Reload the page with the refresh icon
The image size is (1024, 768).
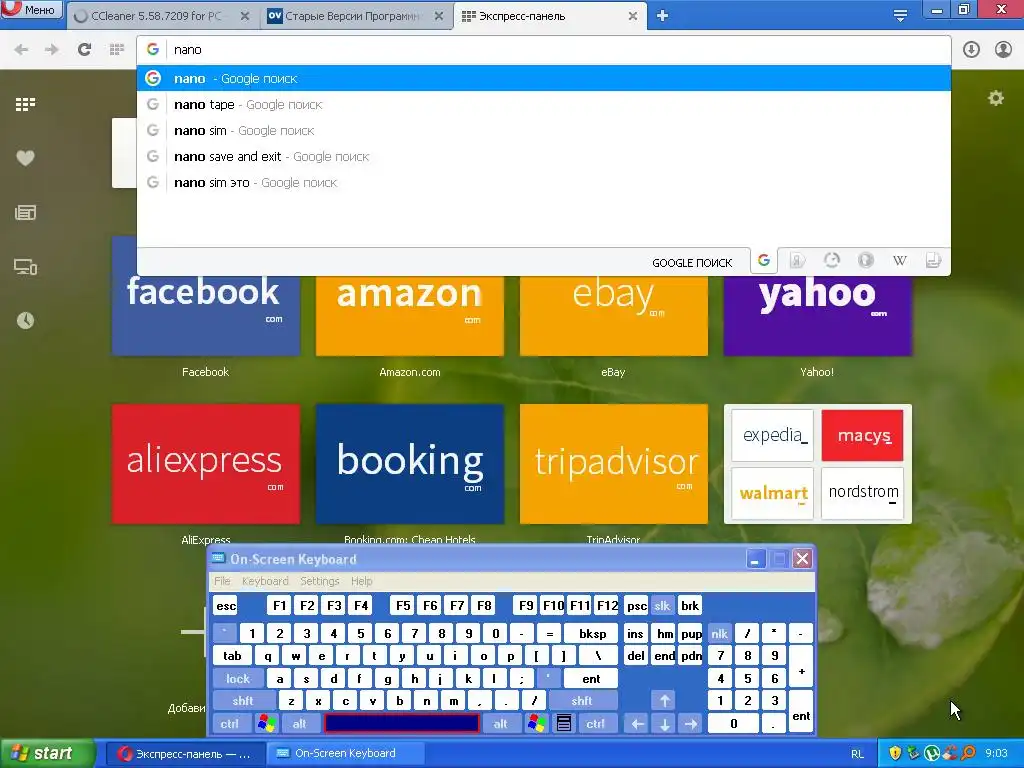coord(84,50)
